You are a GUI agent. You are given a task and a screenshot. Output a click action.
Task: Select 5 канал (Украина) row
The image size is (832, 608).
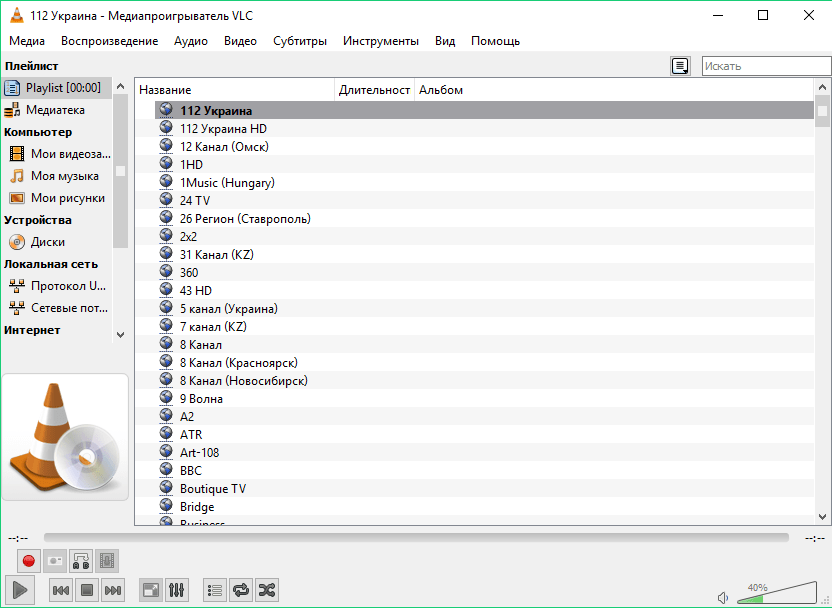(x=474, y=309)
